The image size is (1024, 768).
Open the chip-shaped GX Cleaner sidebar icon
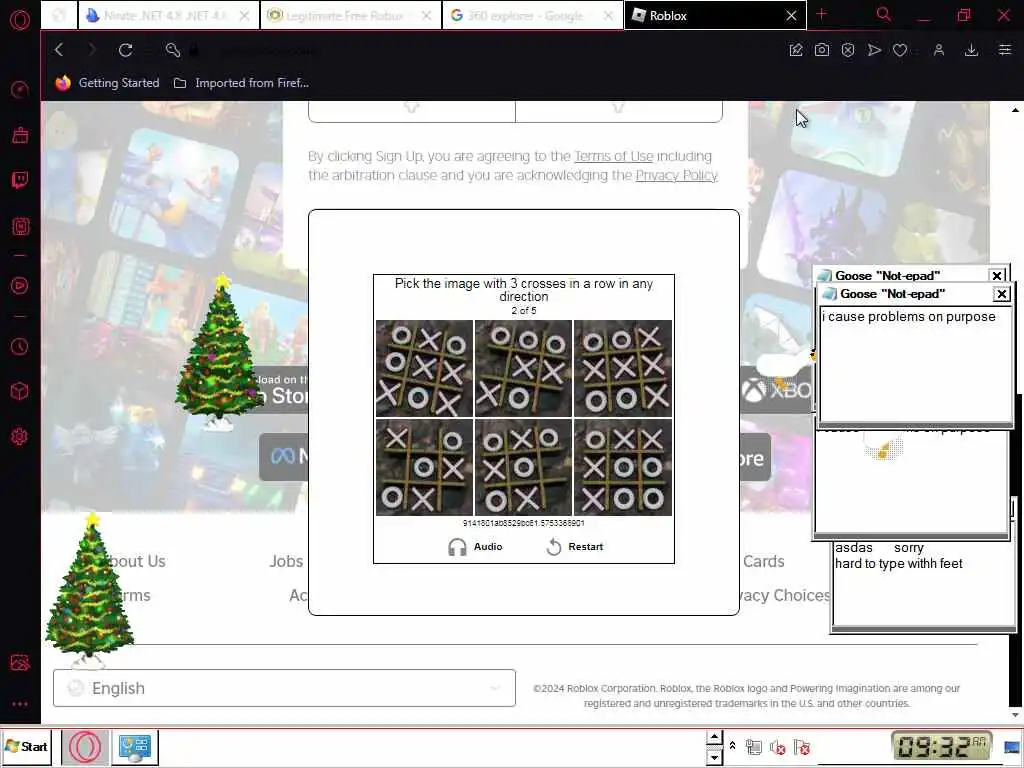(20, 226)
